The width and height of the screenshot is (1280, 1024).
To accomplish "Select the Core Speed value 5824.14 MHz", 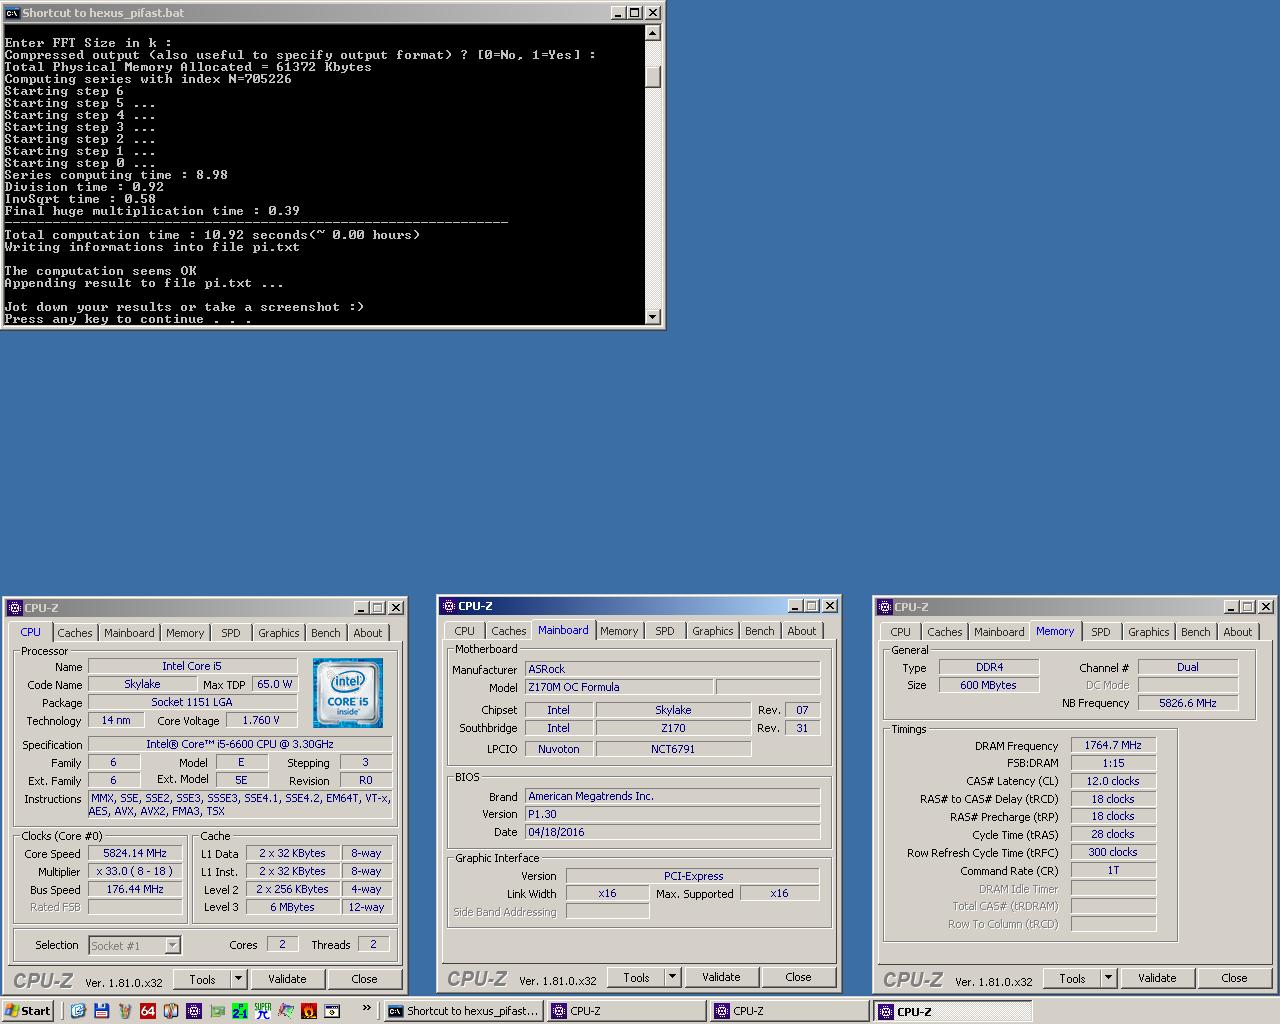I will click(x=135, y=853).
